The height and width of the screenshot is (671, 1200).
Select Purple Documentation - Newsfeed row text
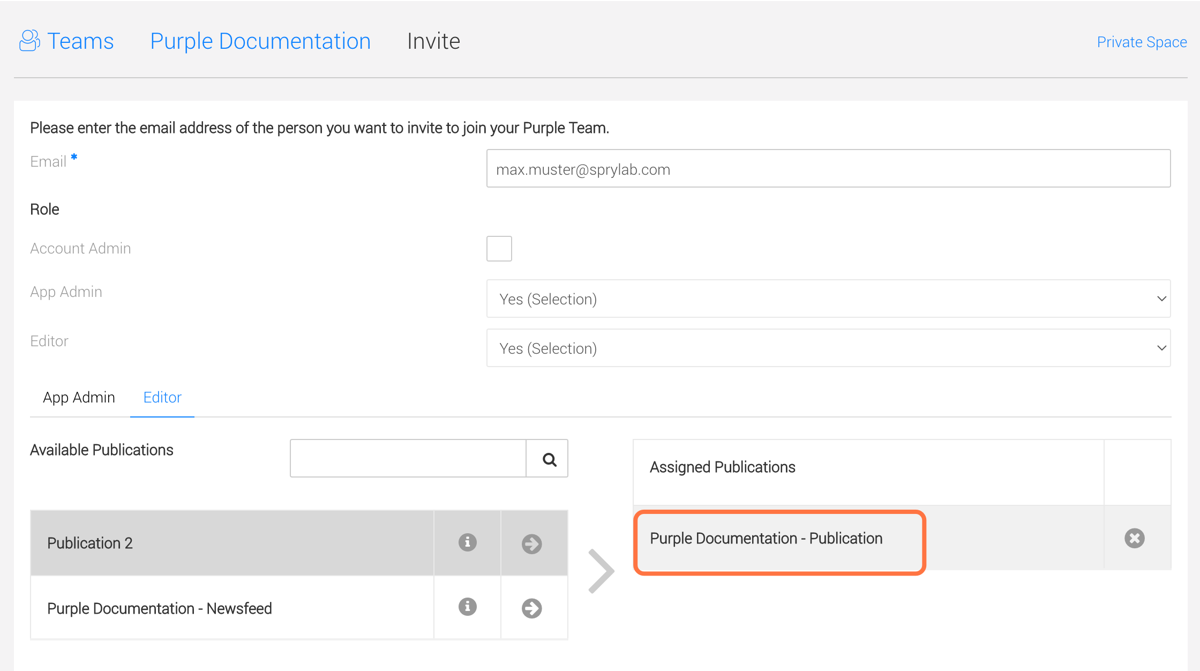(x=160, y=608)
